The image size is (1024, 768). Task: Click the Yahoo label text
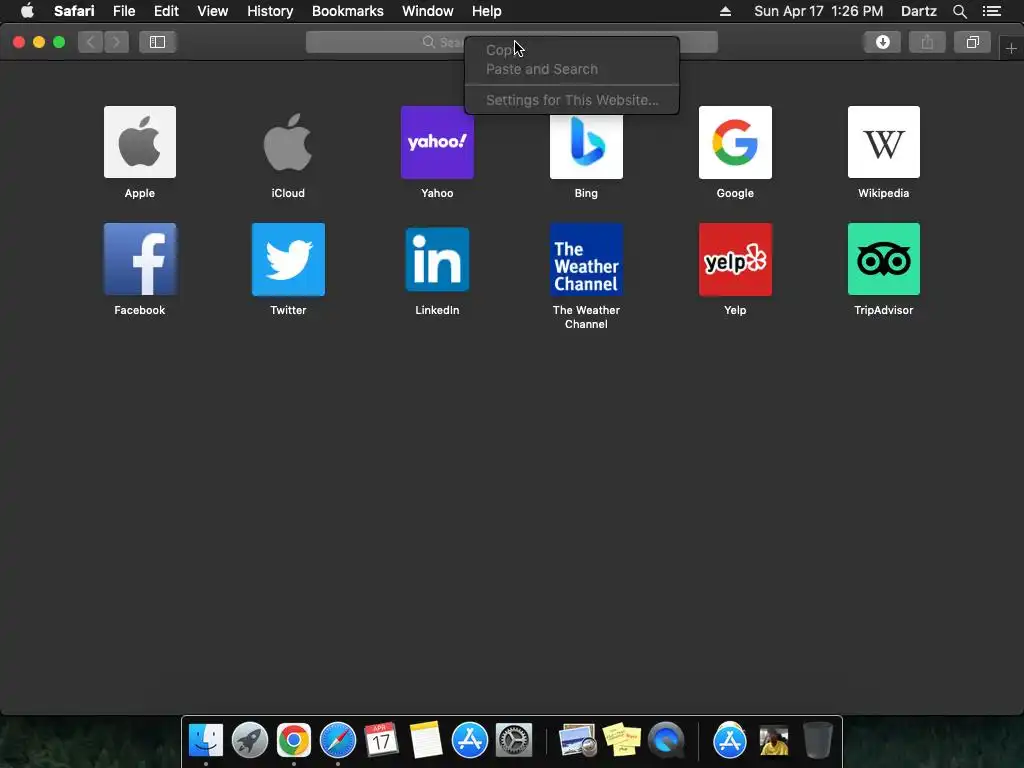coord(437,193)
